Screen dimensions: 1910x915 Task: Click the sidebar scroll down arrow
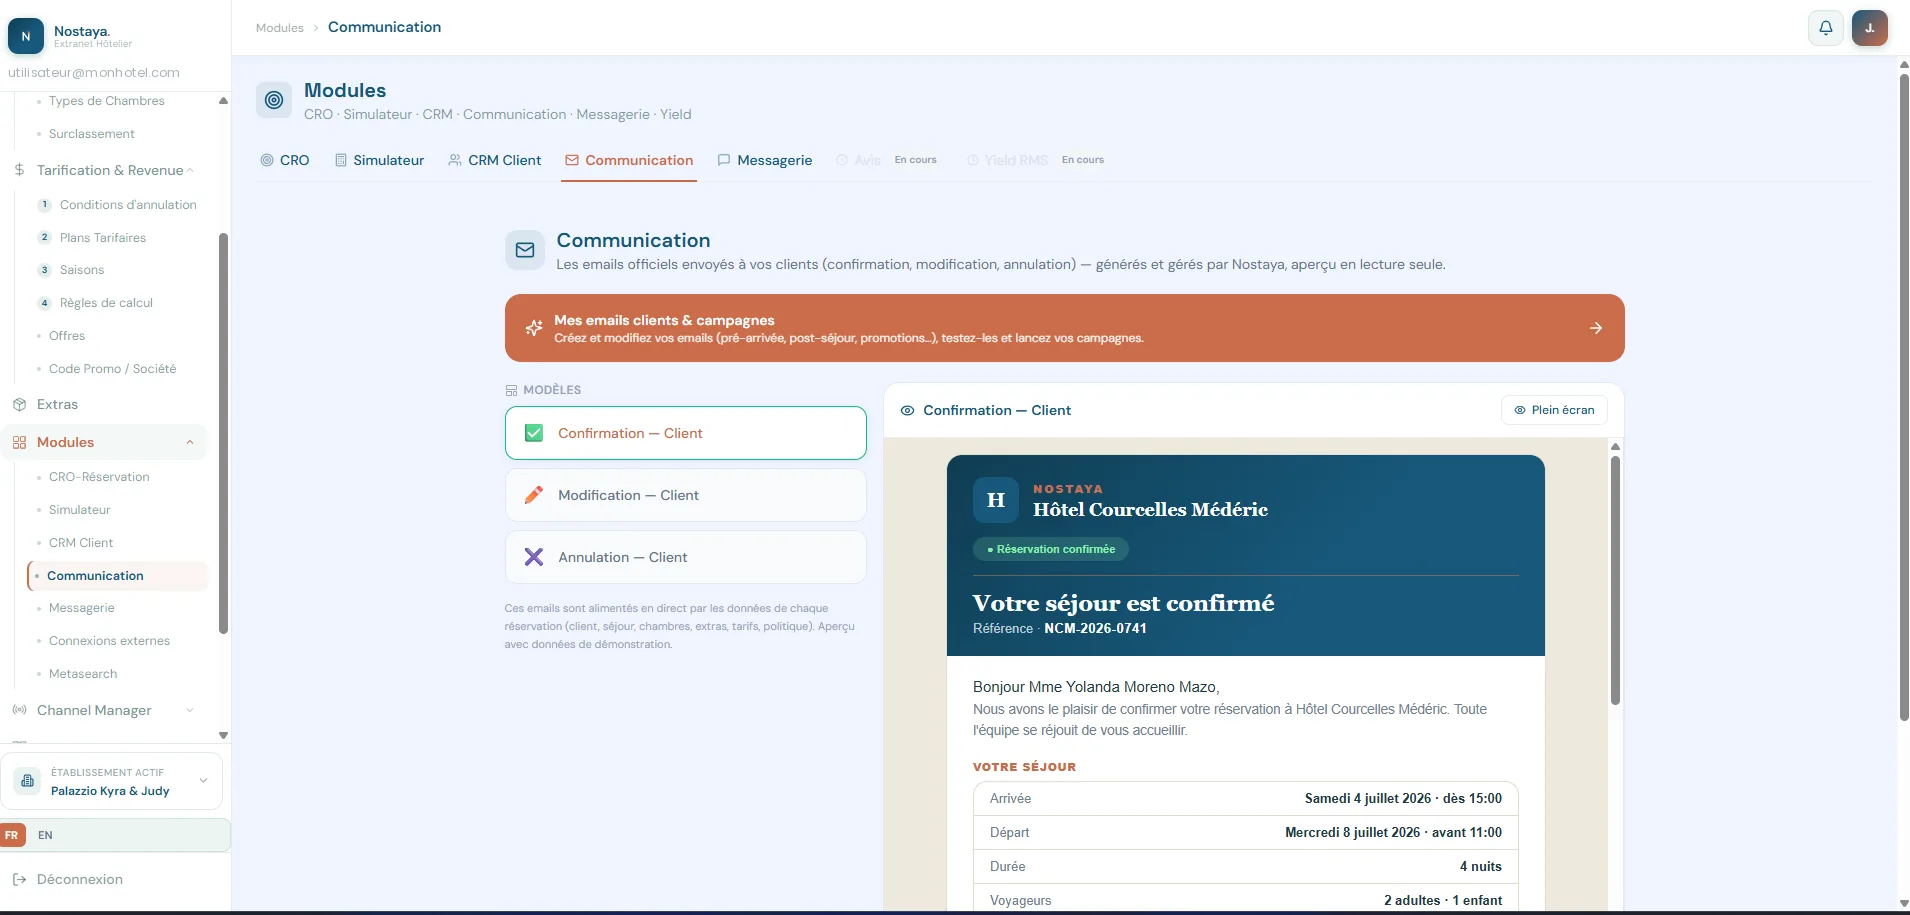point(223,735)
